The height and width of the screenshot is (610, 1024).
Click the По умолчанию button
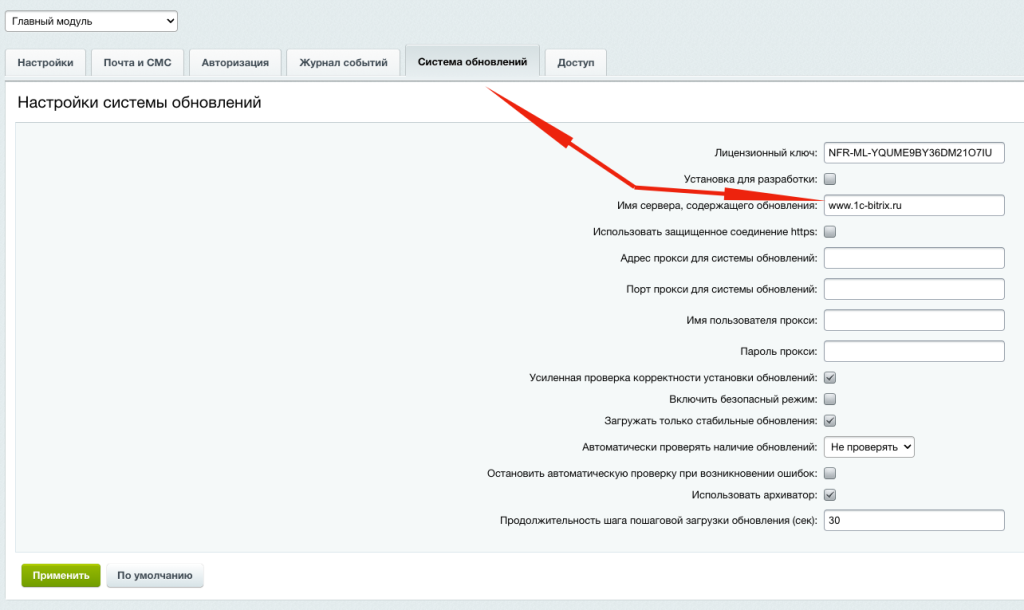pos(154,575)
